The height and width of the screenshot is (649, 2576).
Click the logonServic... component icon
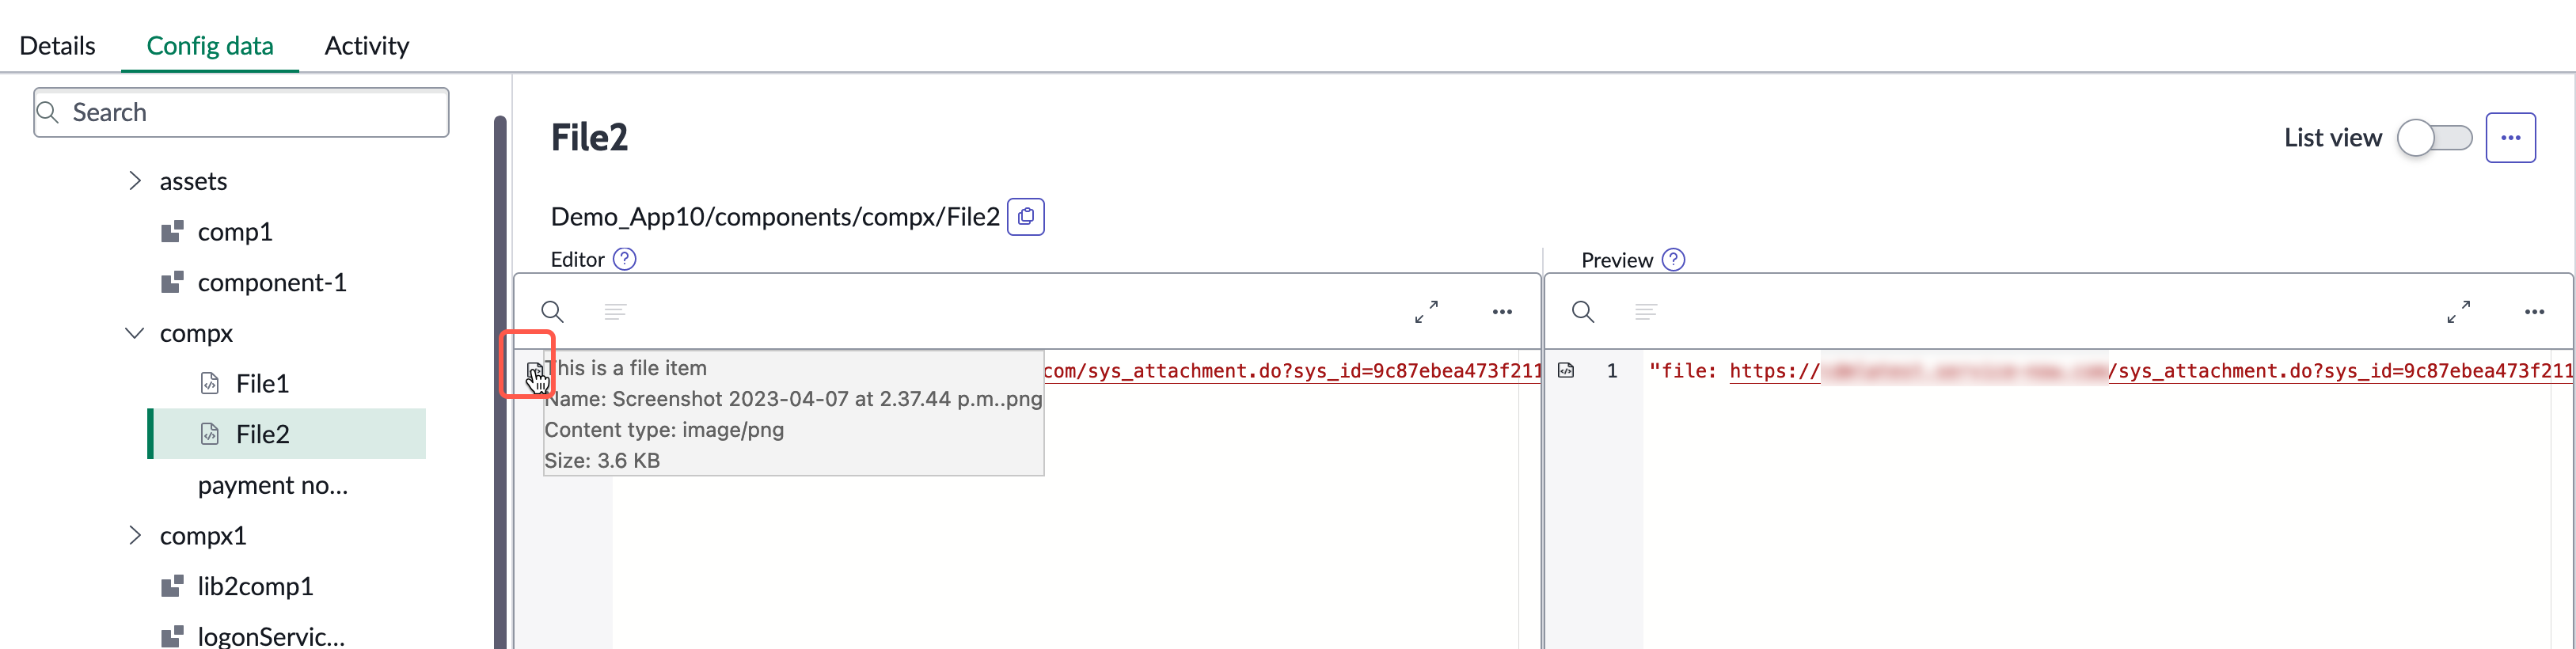(x=172, y=636)
